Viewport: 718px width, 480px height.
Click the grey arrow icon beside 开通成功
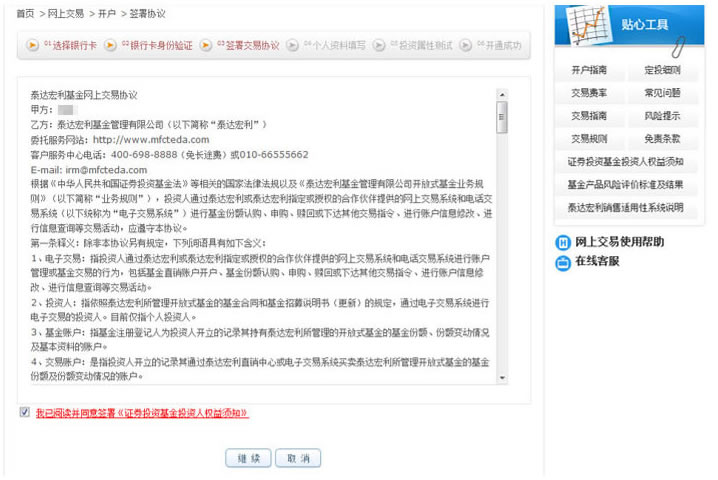465,45
